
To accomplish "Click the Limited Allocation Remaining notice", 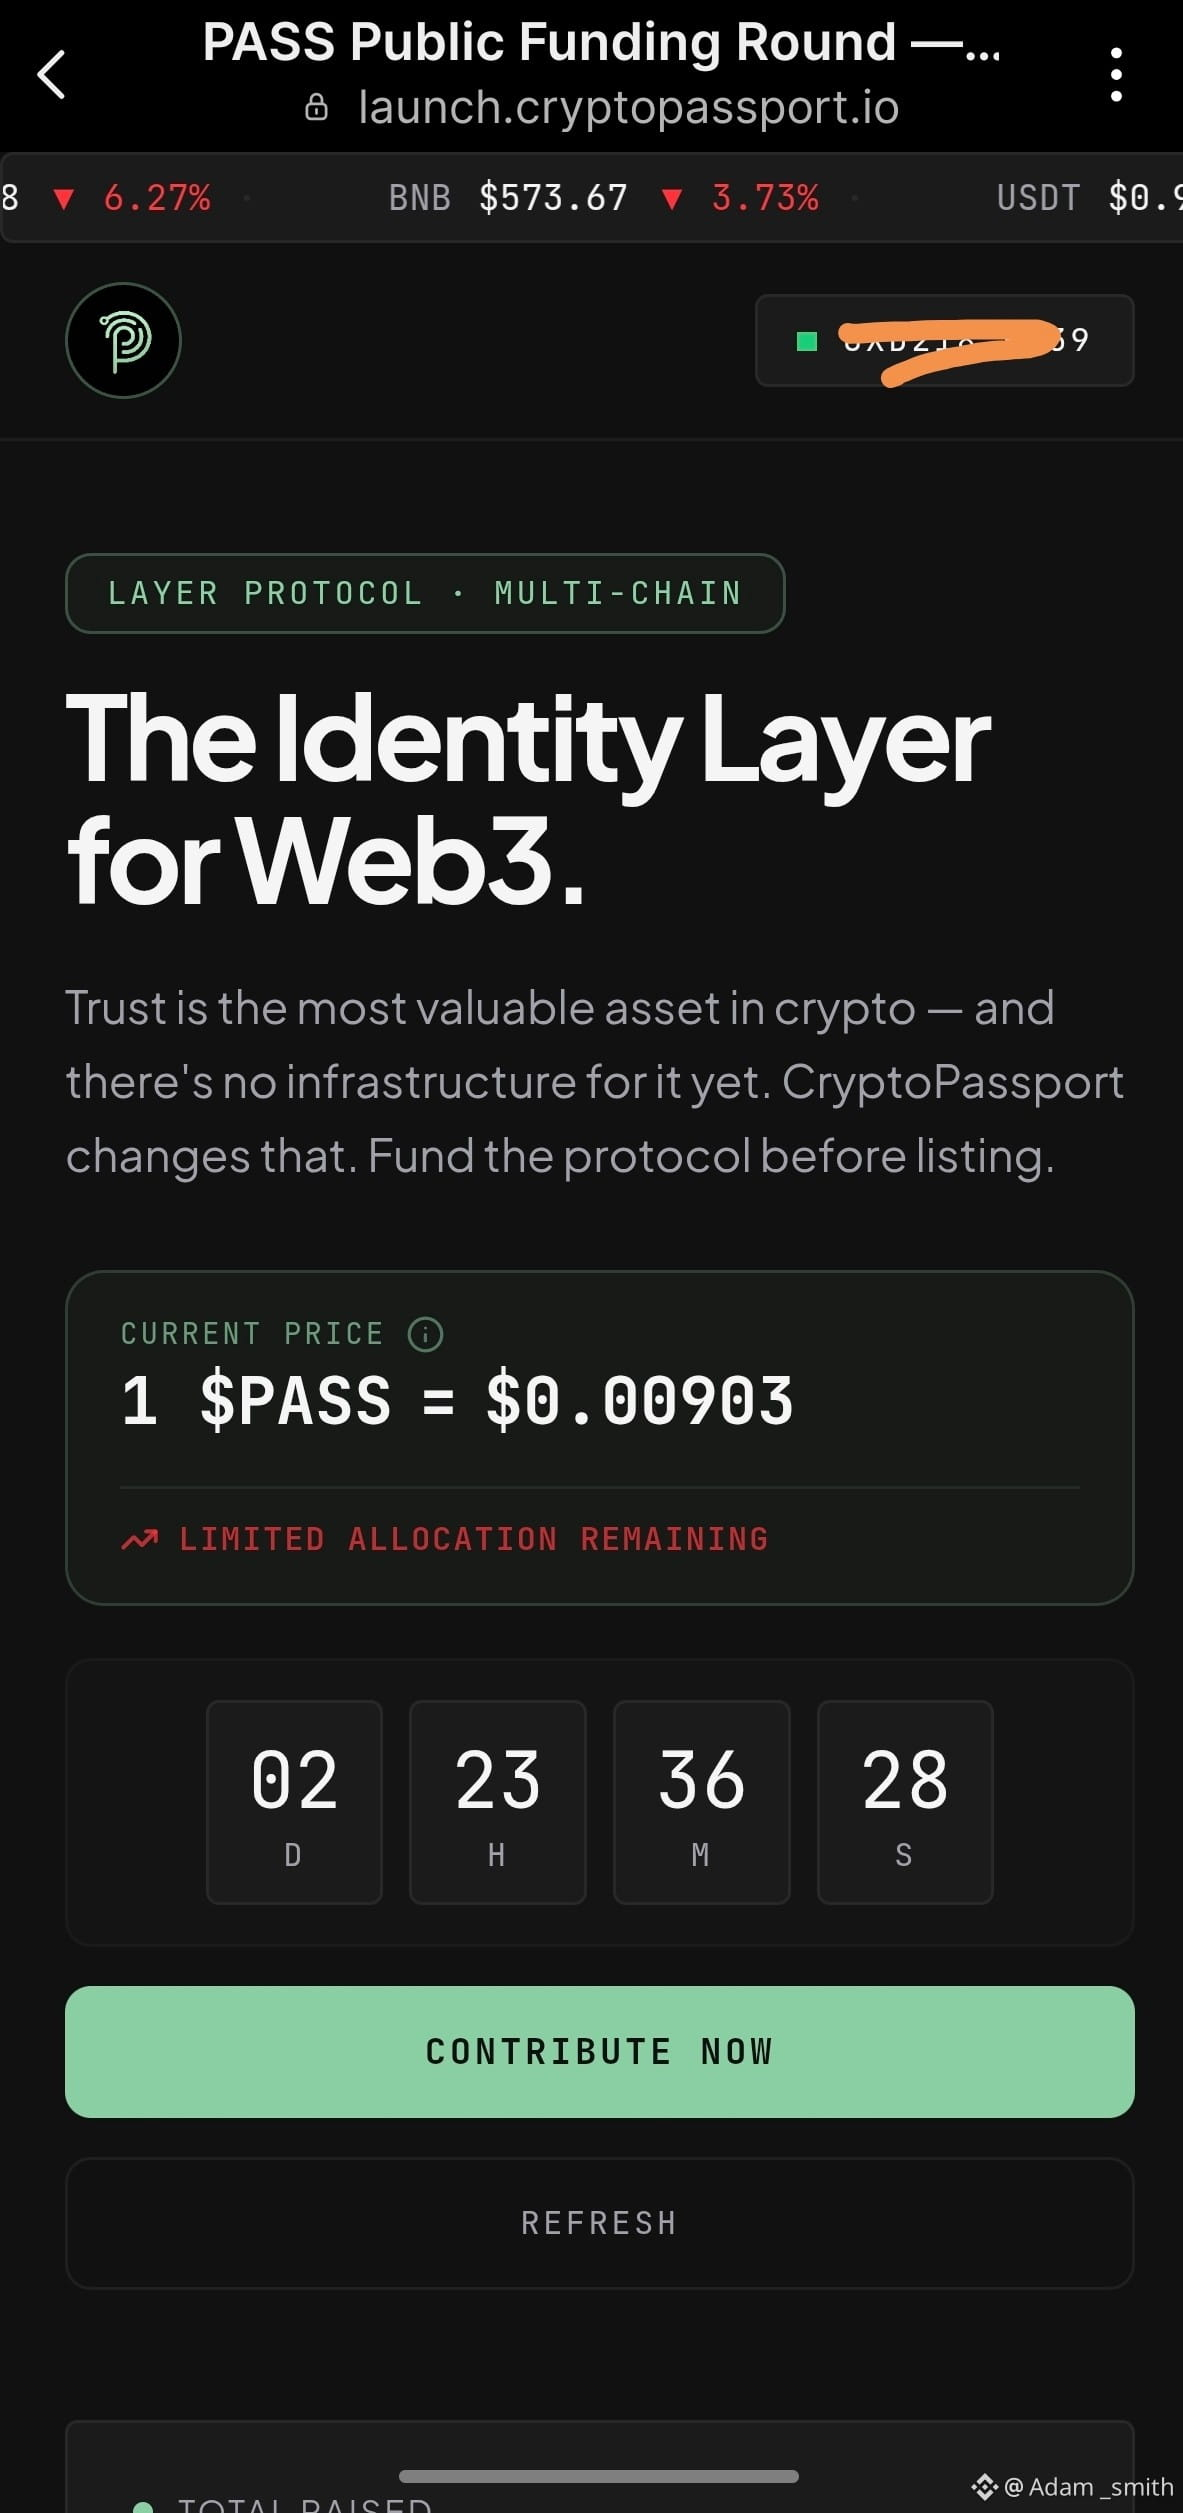I will [x=445, y=1539].
